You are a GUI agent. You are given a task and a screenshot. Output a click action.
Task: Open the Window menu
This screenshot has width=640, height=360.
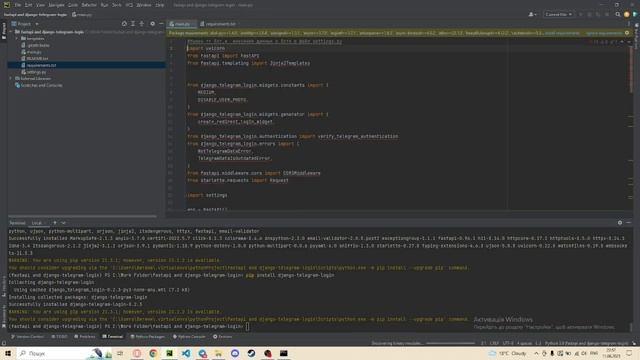(144, 5)
